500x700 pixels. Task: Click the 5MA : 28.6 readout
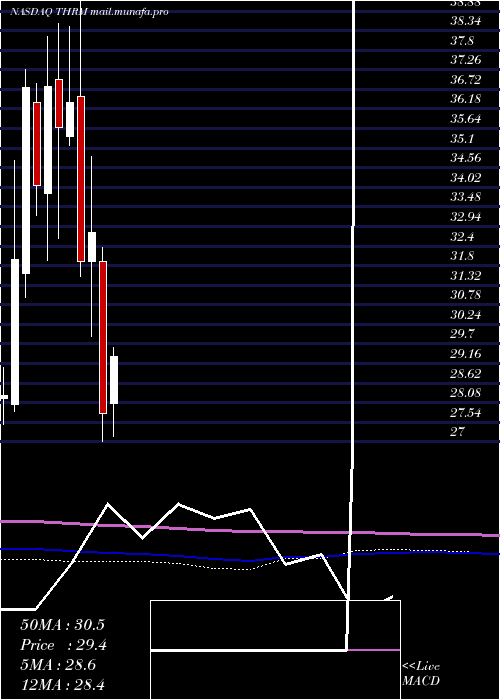(58, 664)
